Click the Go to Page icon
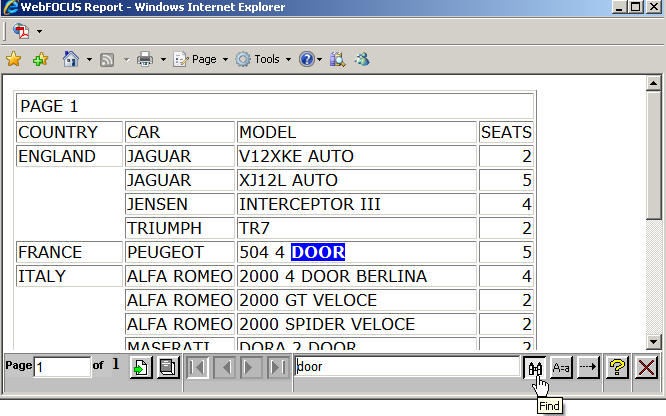The height and width of the screenshot is (416, 666). click(x=141, y=367)
